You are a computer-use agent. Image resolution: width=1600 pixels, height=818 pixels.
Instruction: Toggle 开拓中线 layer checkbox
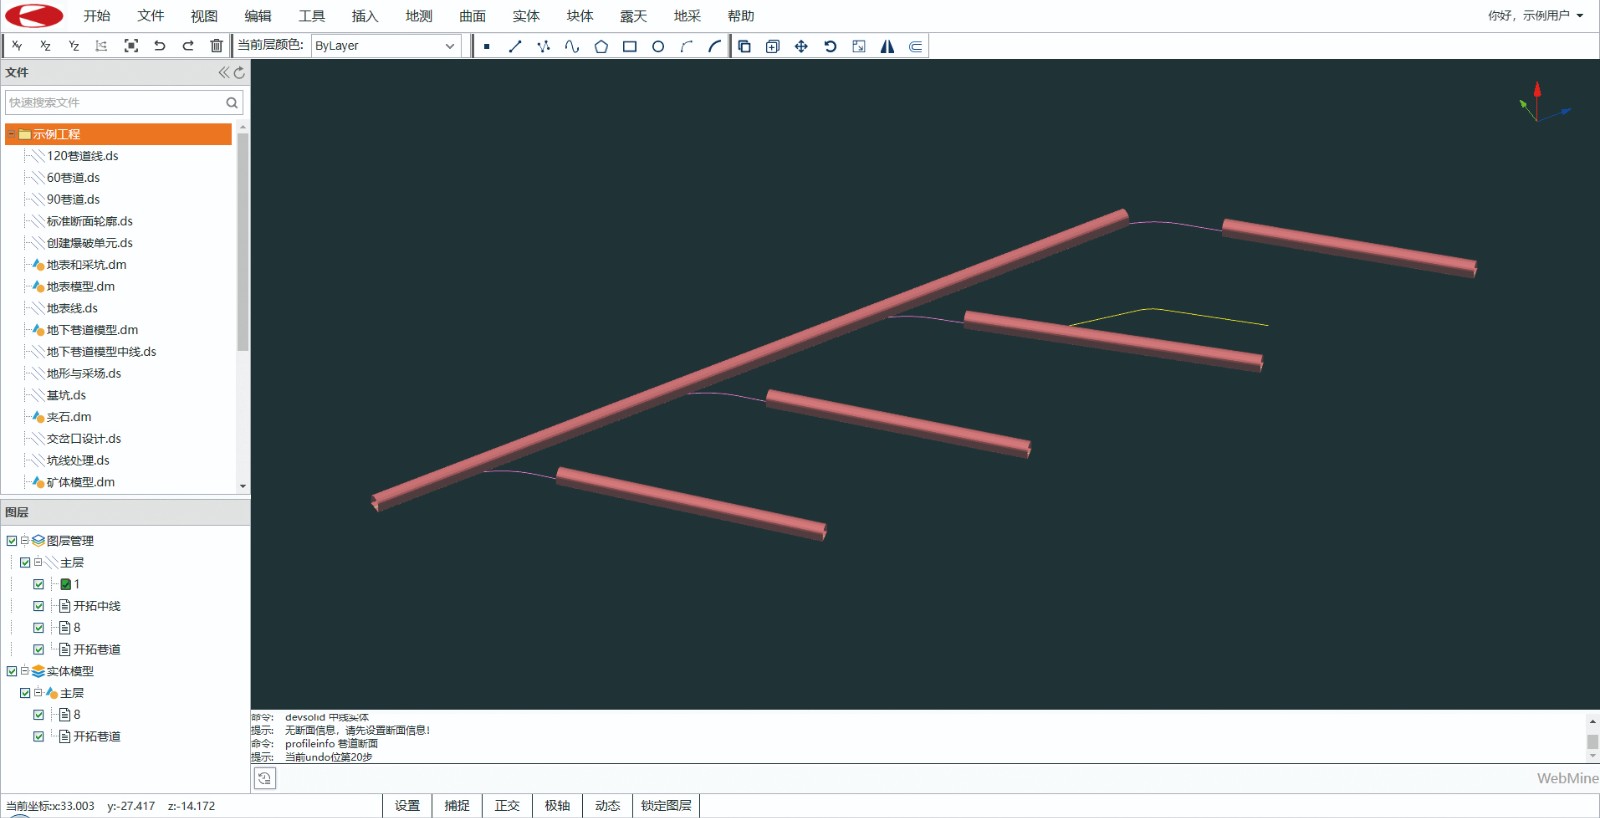click(38, 606)
